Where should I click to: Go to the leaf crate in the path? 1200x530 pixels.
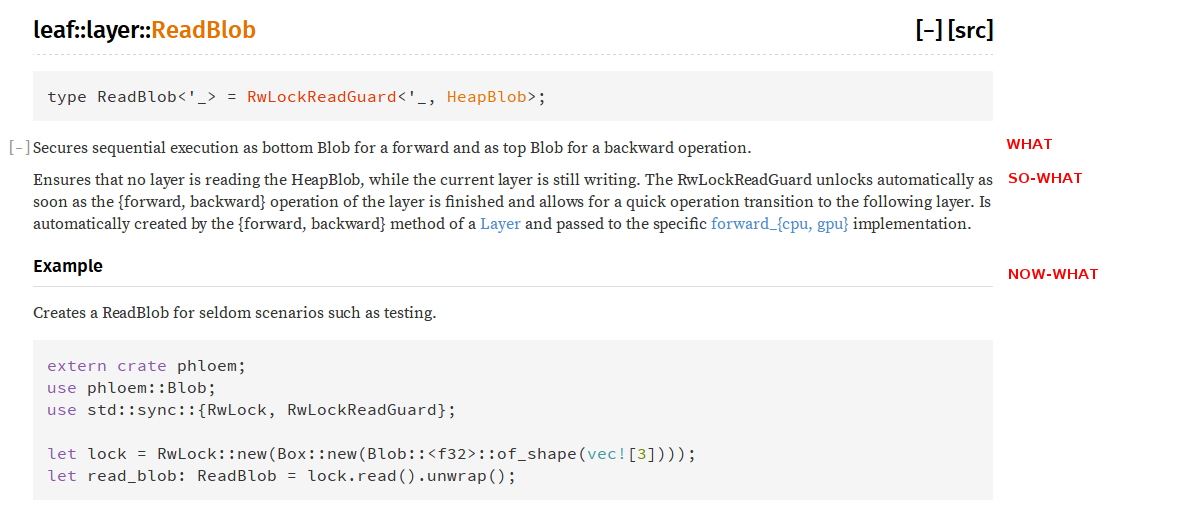pyautogui.click(x=51, y=30)
